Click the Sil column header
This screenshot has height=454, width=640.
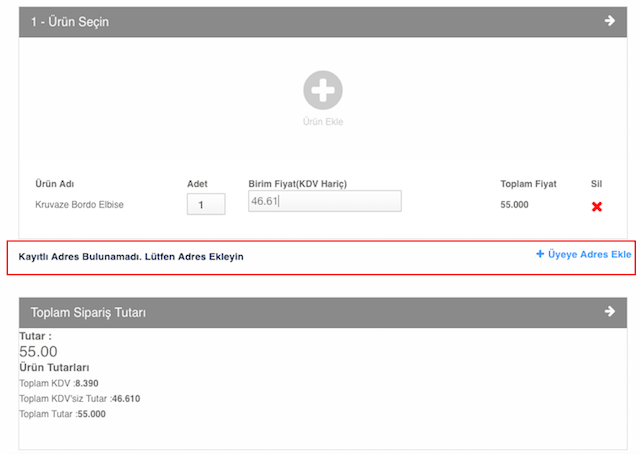[x=596, y=184]
